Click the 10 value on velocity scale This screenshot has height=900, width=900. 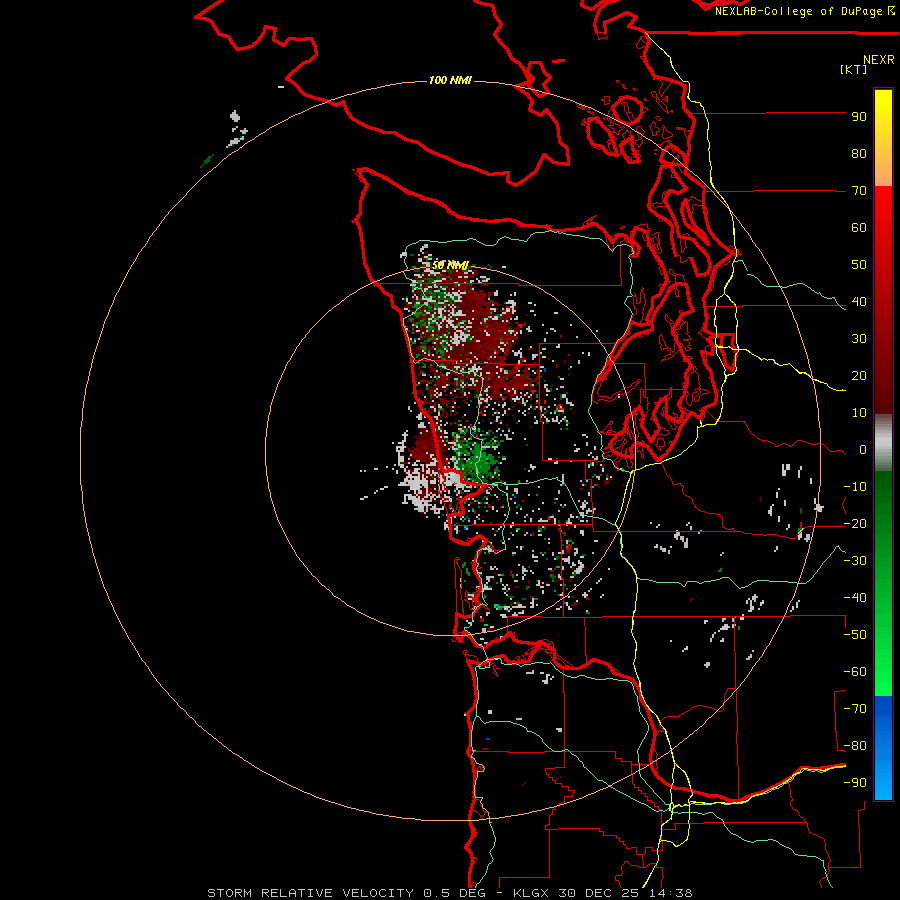click(859, 413)
